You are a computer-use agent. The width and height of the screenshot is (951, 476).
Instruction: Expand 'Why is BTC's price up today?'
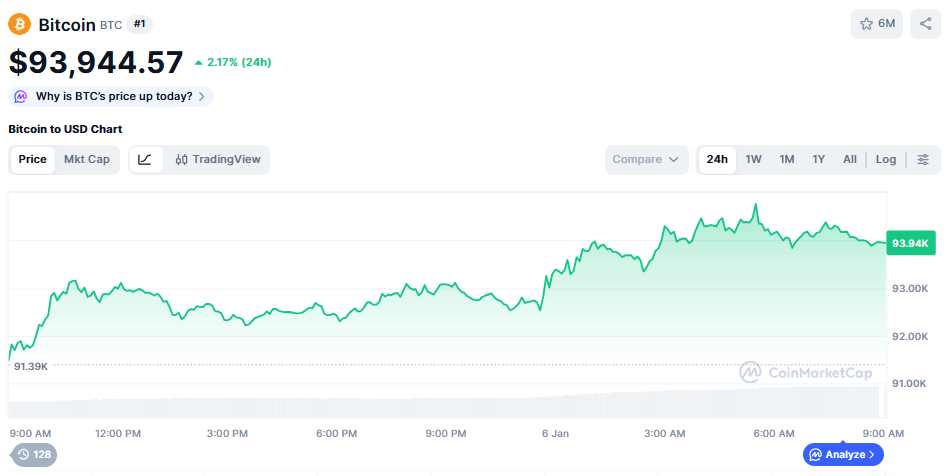(111, 97)
